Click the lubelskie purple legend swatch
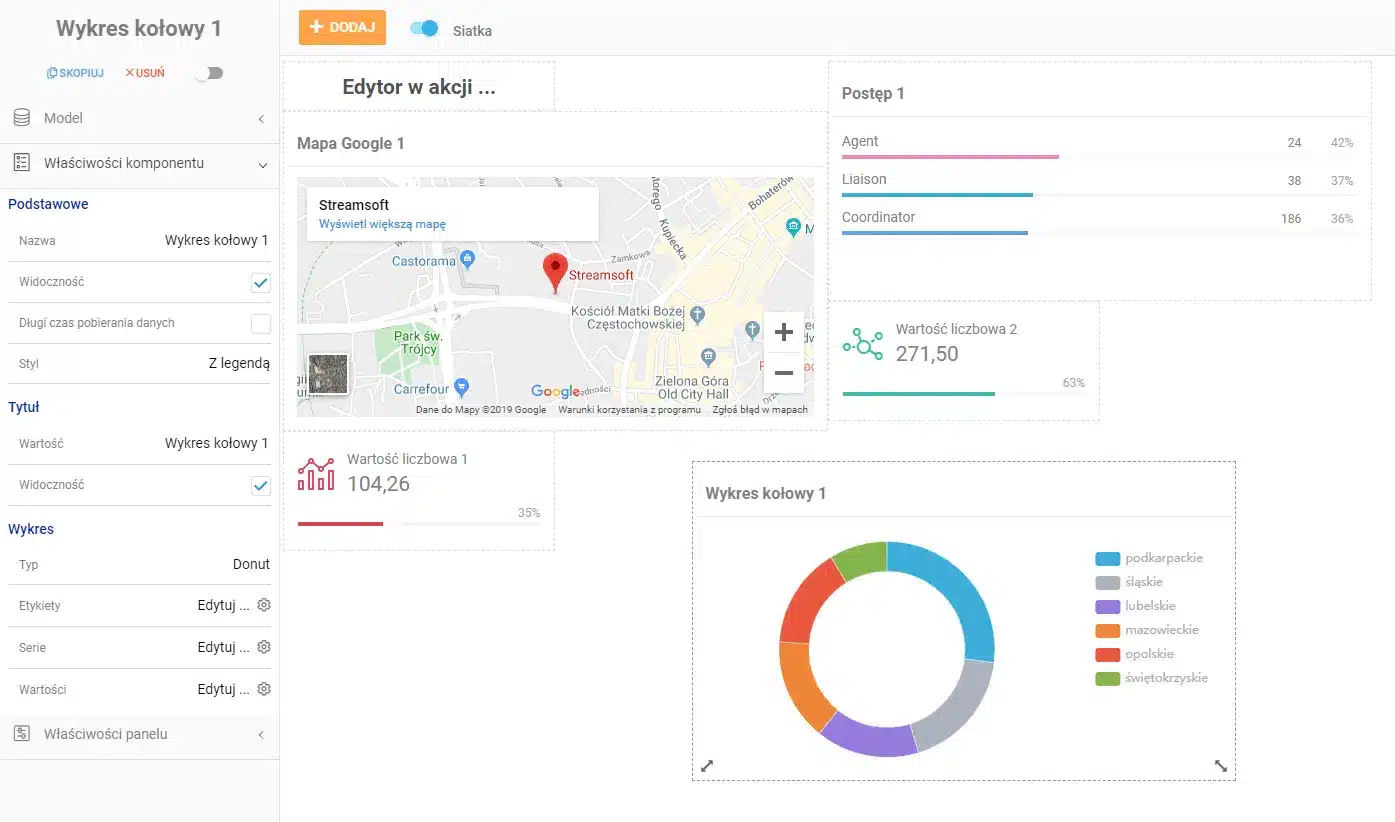 coord(1107,606)
